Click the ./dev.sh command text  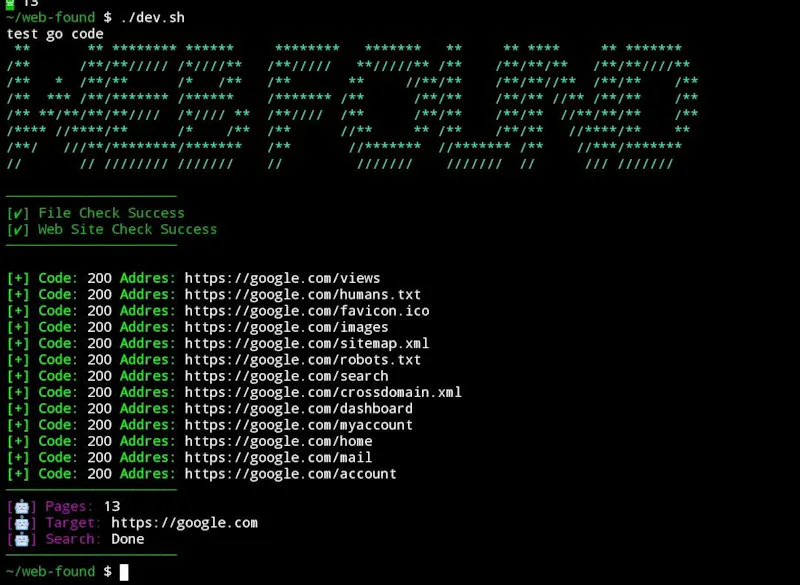tap(153, 17)
